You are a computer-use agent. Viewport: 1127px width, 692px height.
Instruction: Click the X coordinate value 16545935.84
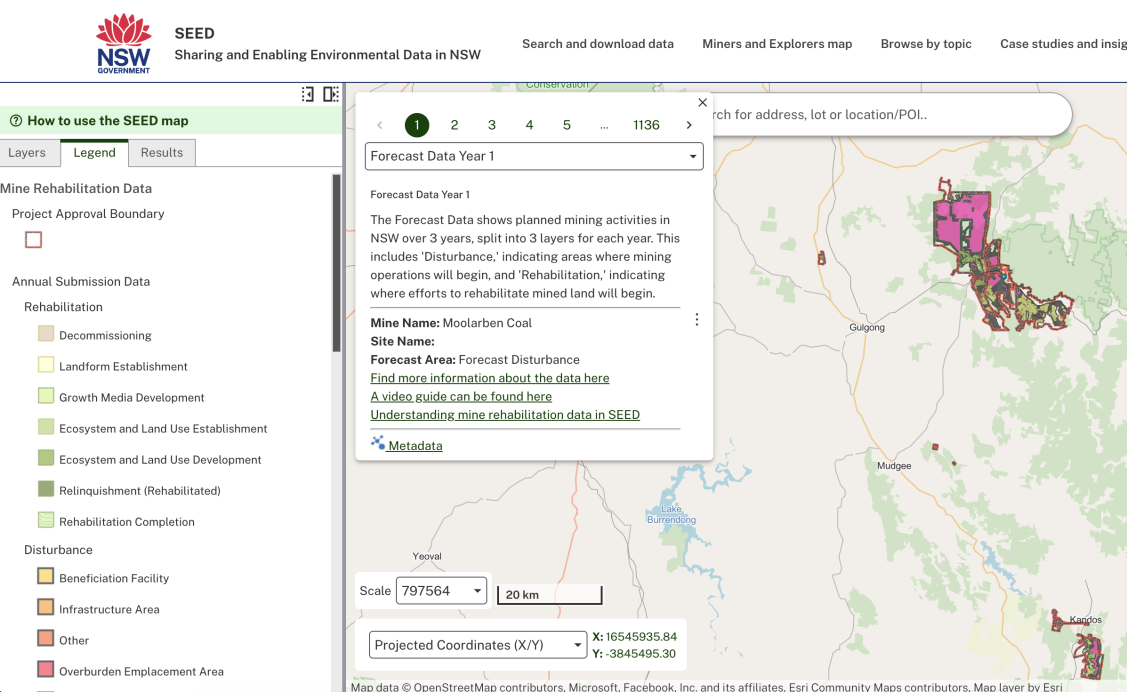[641, 637]
